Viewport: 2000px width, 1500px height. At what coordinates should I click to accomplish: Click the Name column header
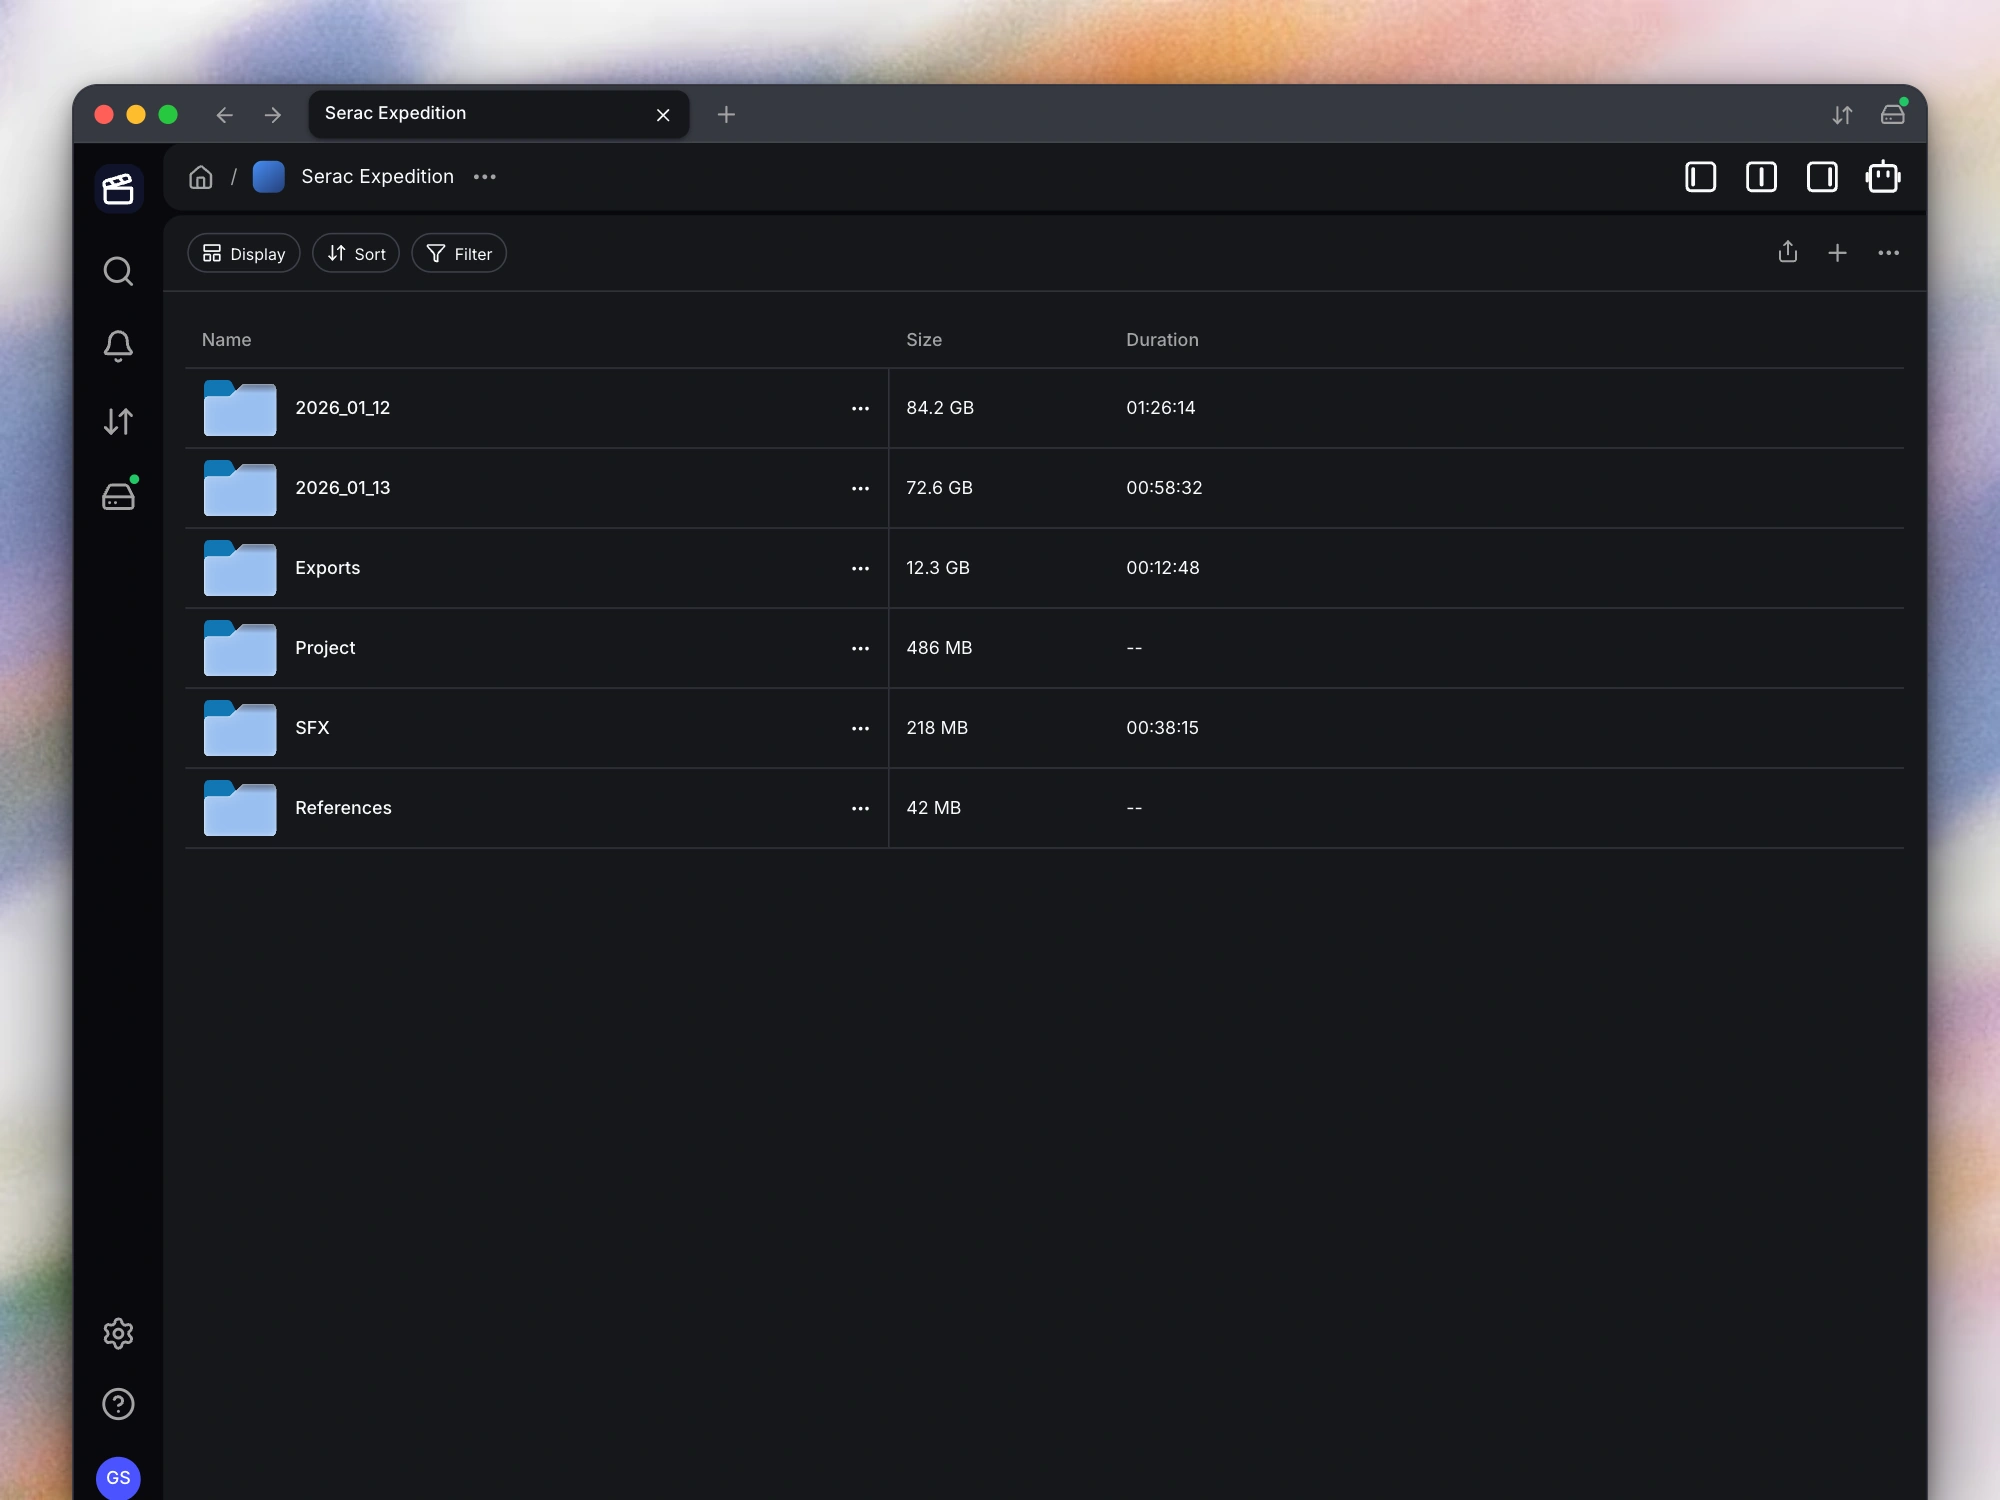226,340
